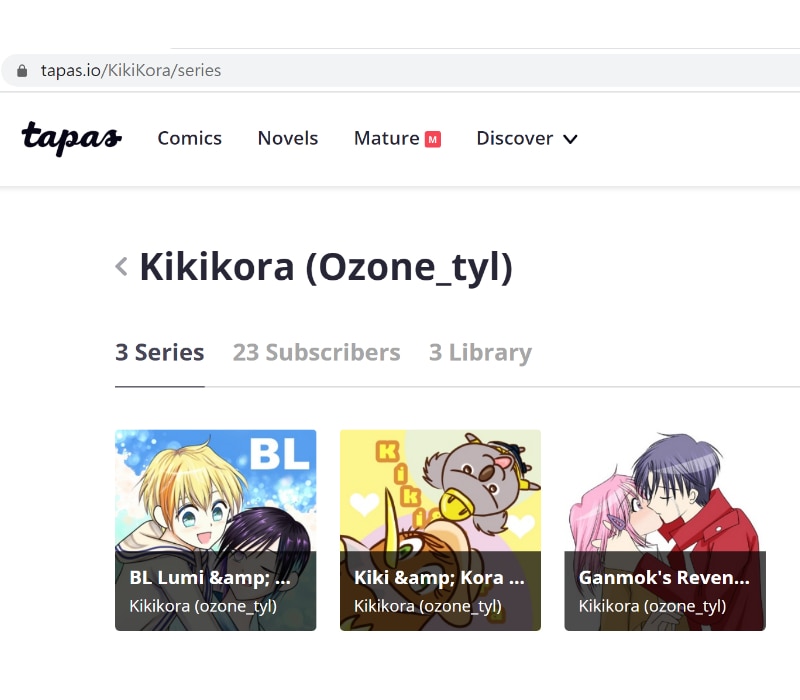Open the Comics menu

pyautogui.click(x=189, y=138)
